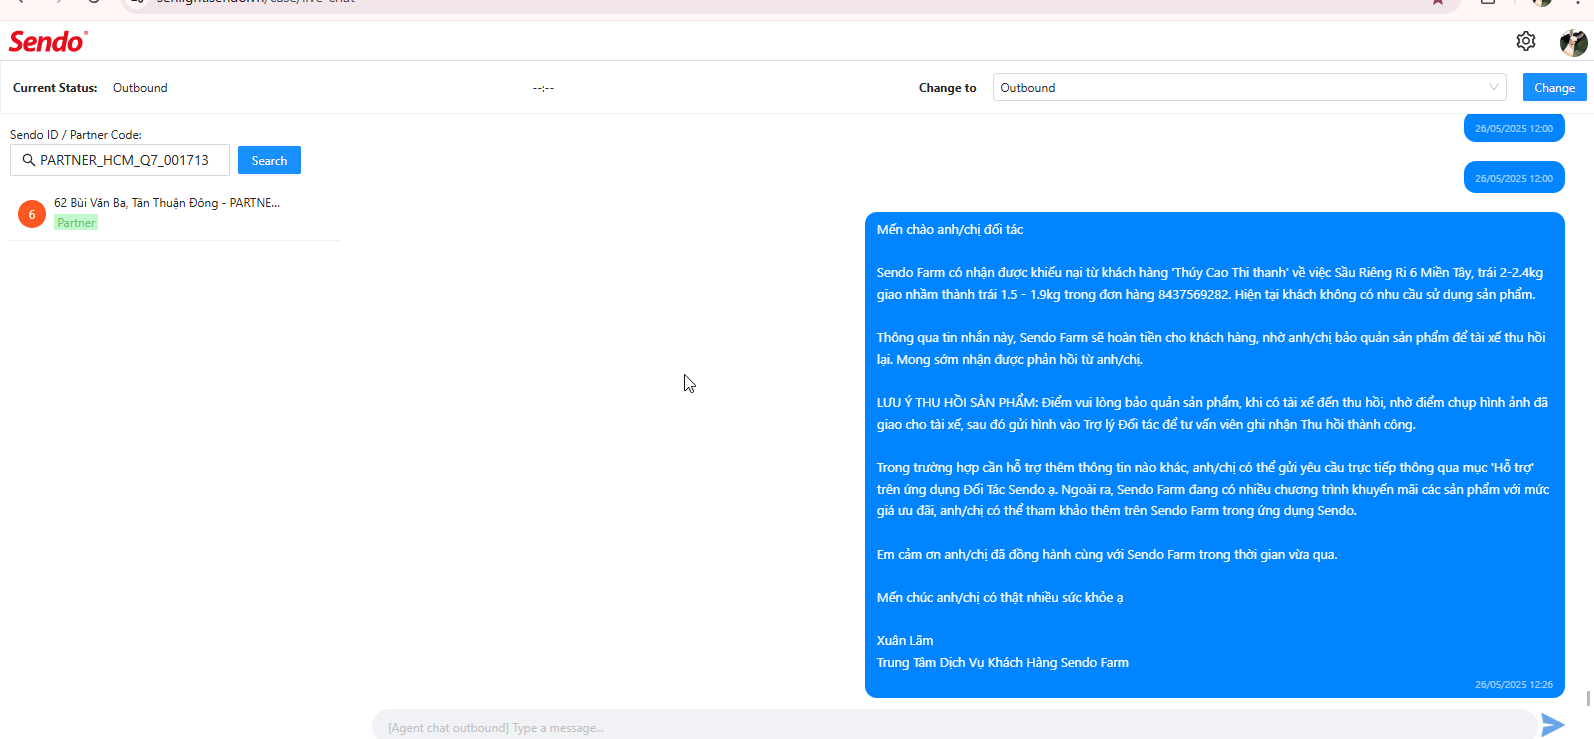The width and height of the screenshot is (1594, 739).
Task: Click the 'Em cảm ơn anh/chị đã đồng hành' line
Action: [x=1107, y=555]
